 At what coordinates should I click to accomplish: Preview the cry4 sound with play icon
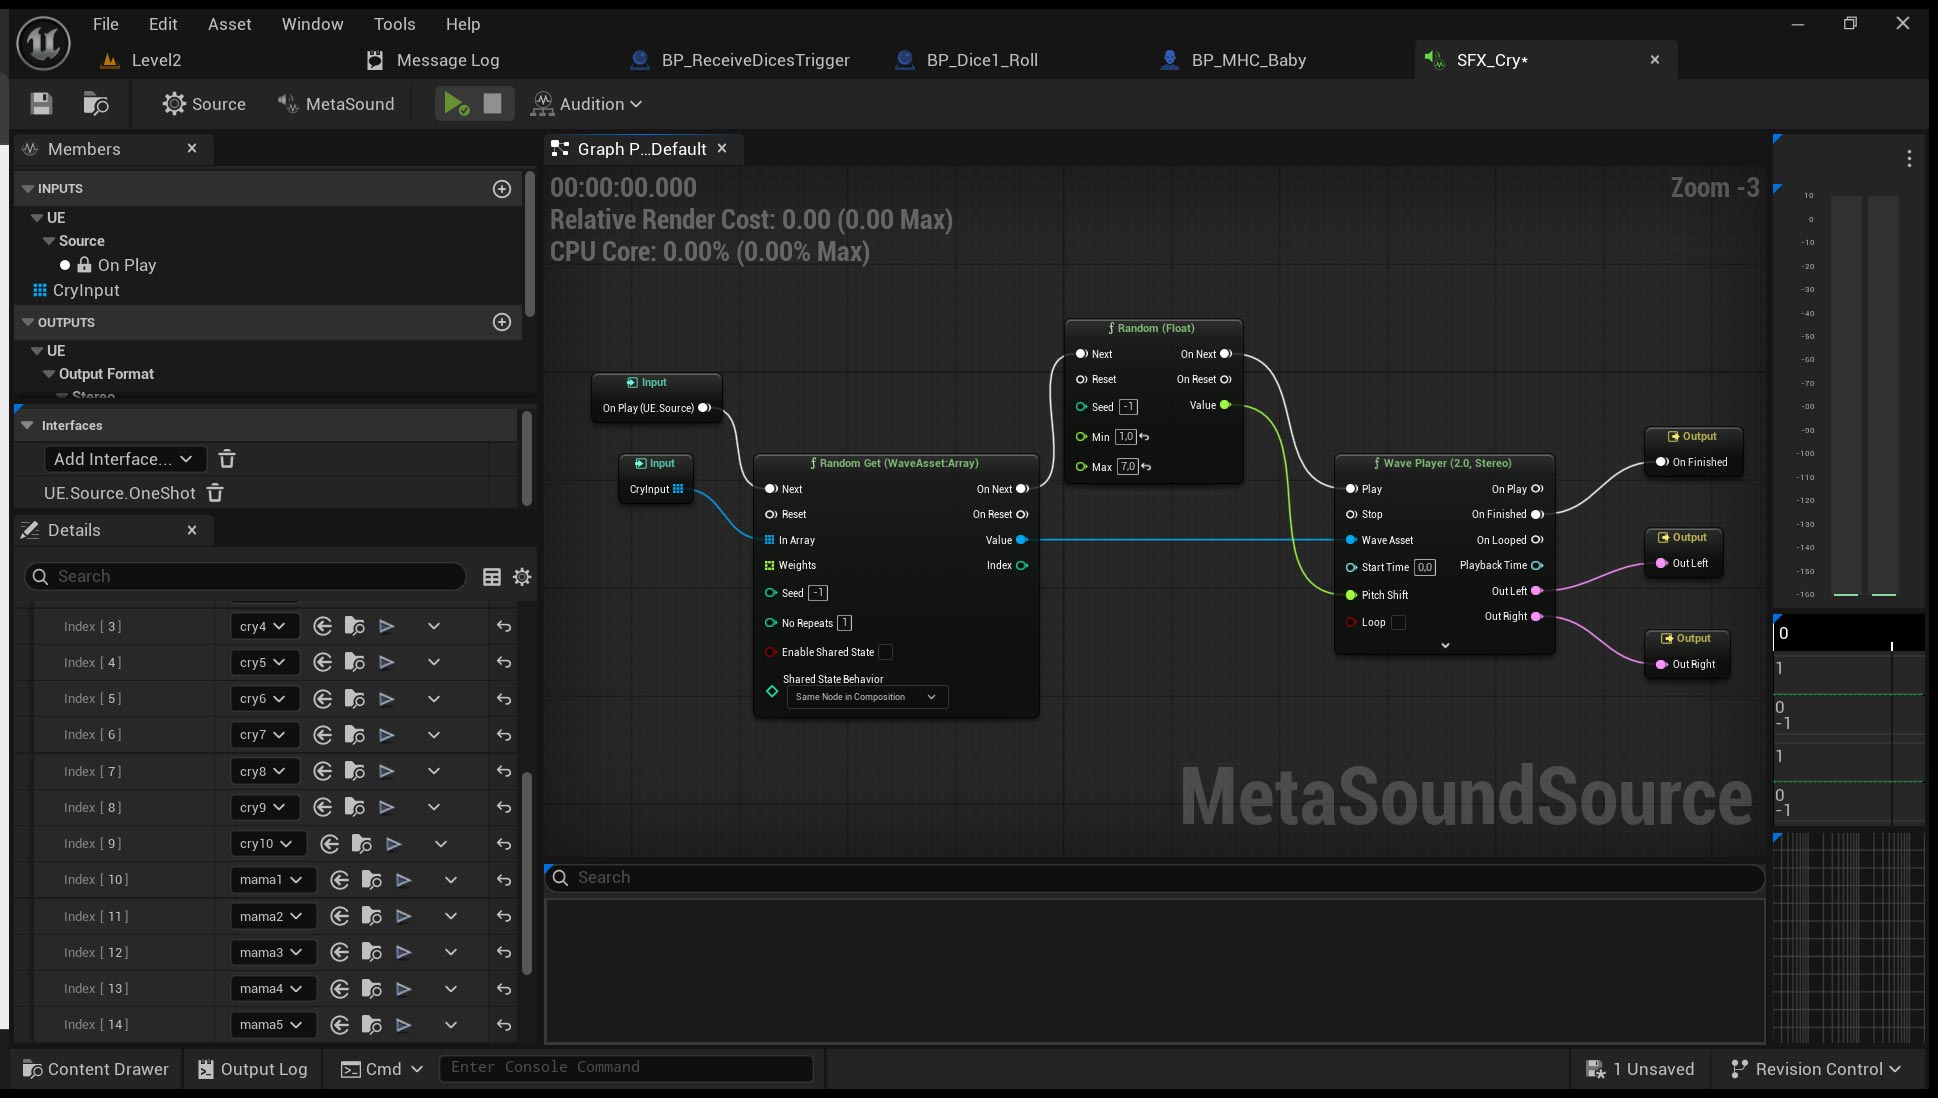pos(386,627)
